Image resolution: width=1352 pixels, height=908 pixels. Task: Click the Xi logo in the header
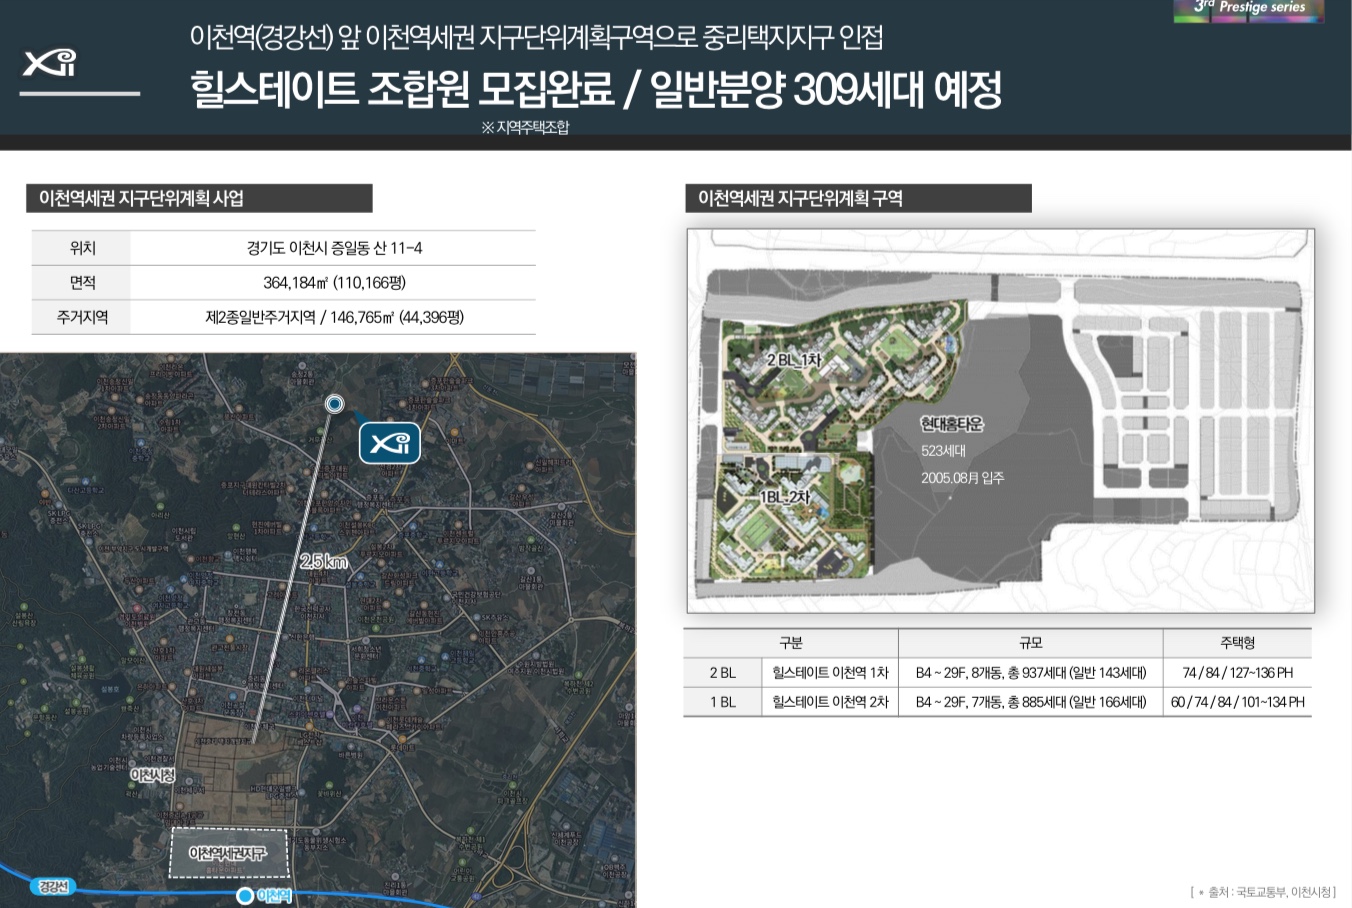[x=50, y=63]
